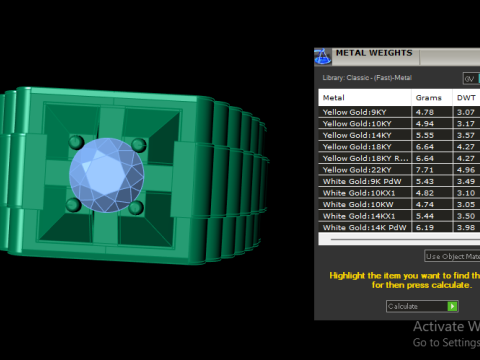Click the METAL WEIGHTS panel title

374,53
